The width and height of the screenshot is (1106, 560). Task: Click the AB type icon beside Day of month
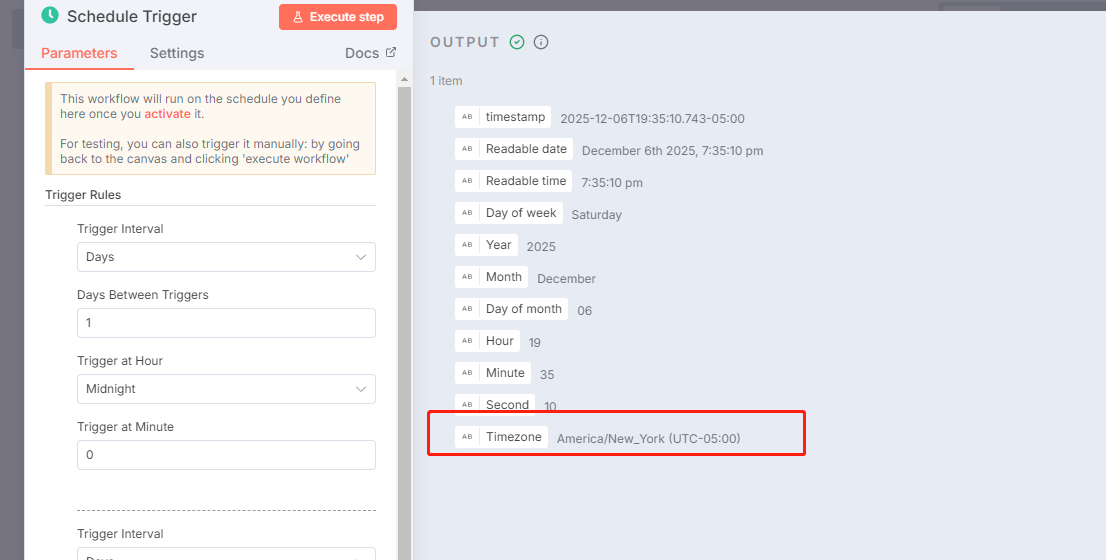point(467,309)
